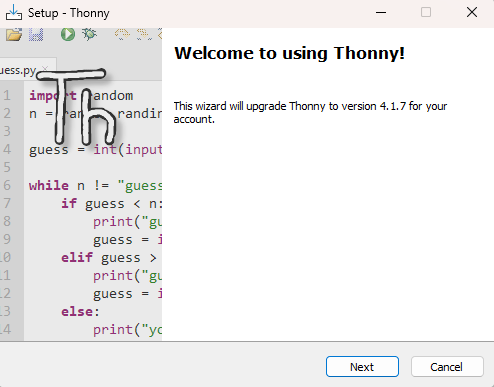Image resolution: width=494 pixels, height=387 pixels.
Task: Click the Welcome to using Thonny heading
Action: pyautogui.click(x=289, y=53)
